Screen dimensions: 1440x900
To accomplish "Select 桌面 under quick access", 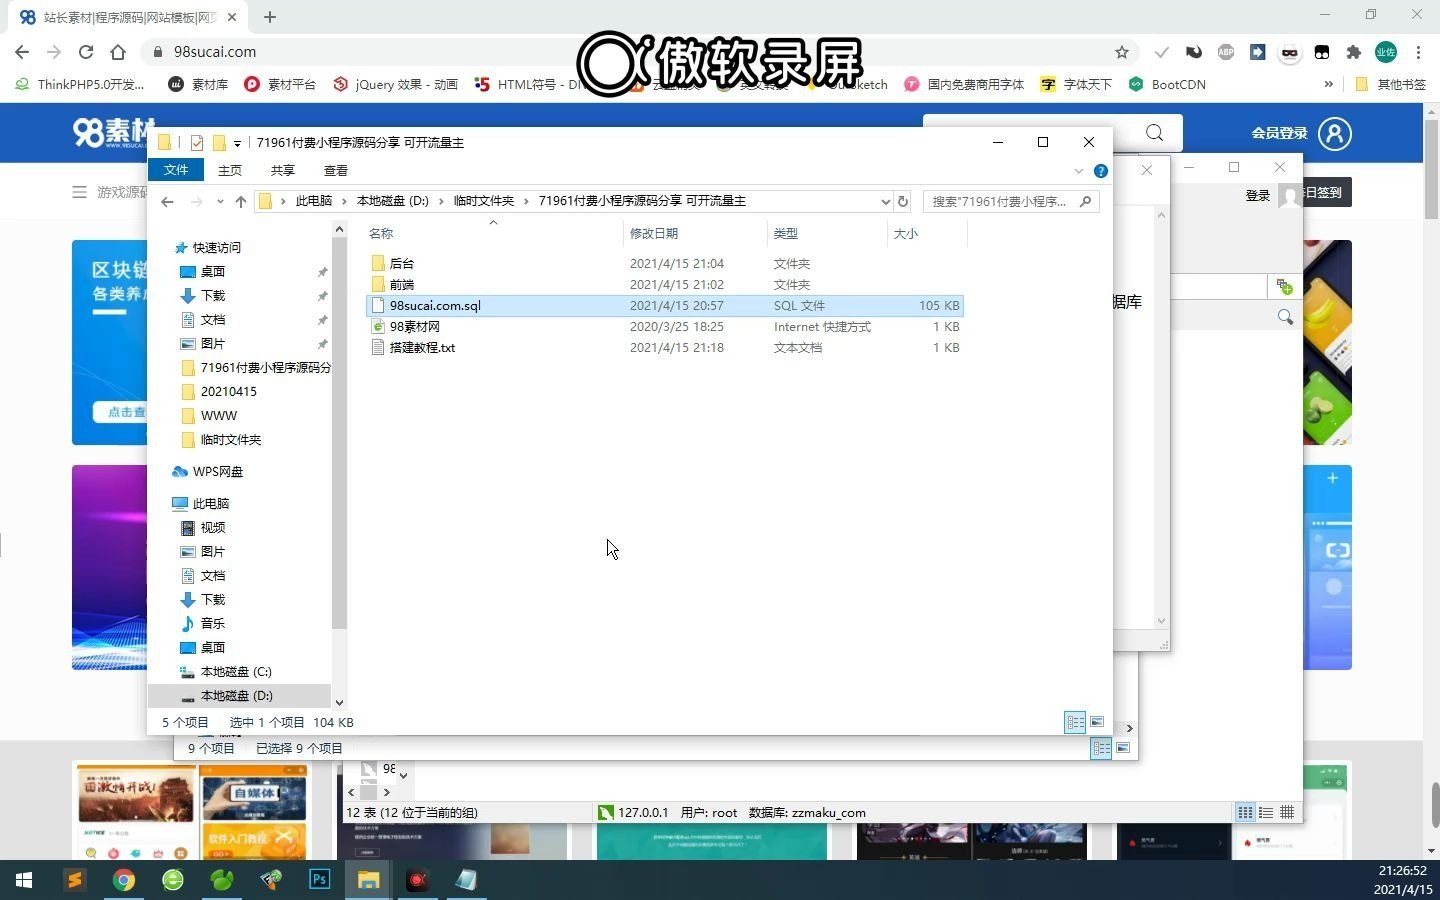I will coord(213,271).
